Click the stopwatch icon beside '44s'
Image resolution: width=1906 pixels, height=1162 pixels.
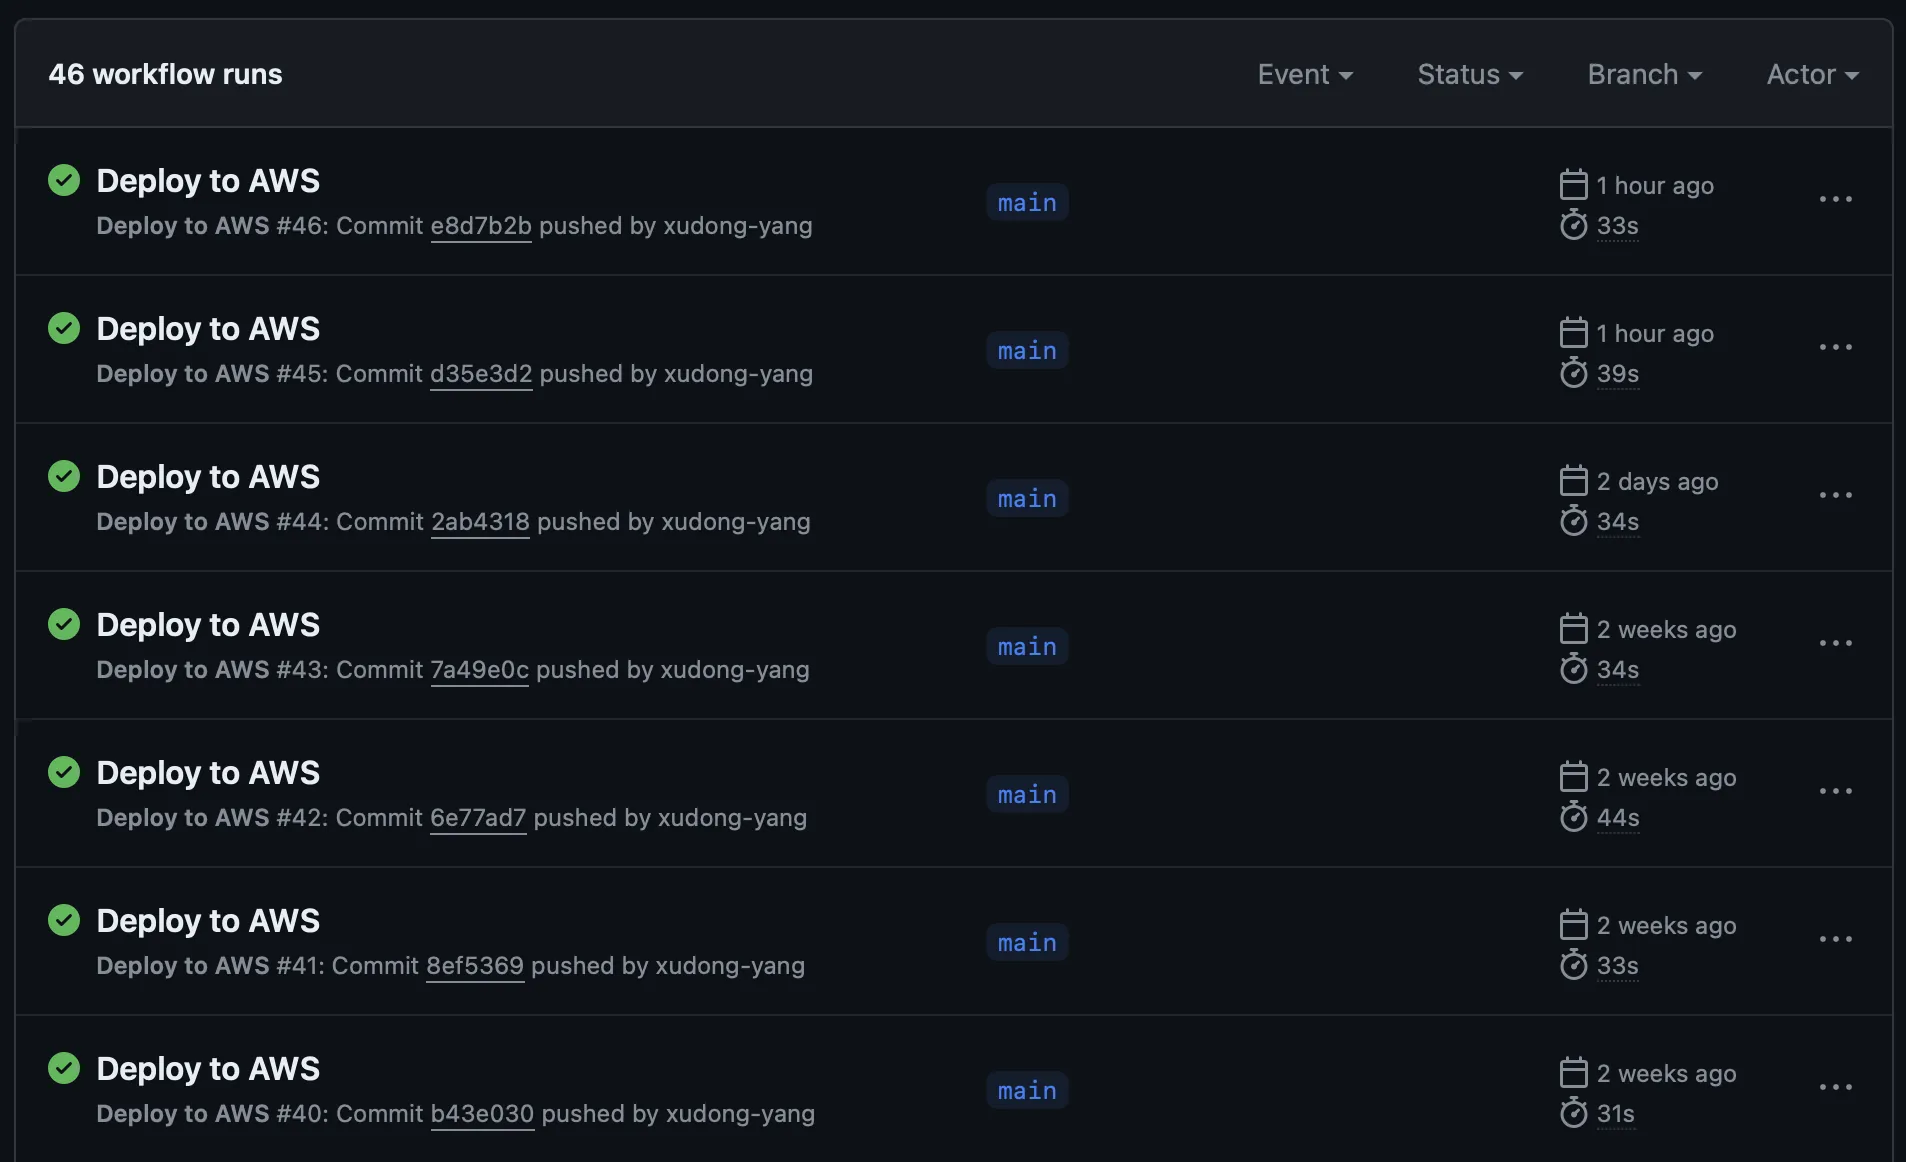point(1574,817)
